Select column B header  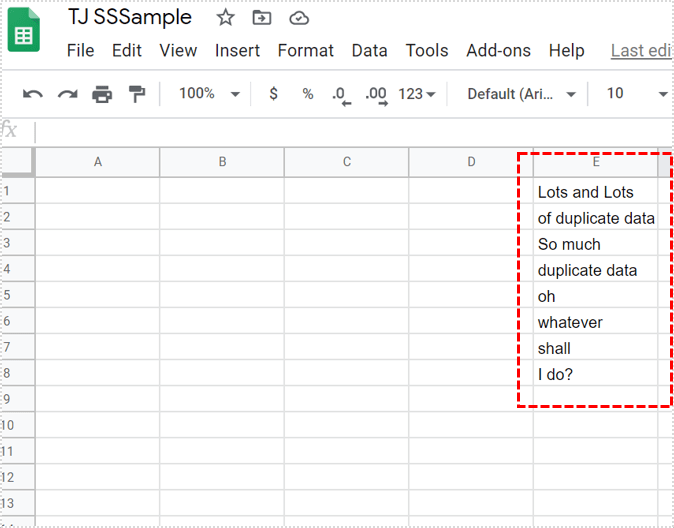point(222,162)
